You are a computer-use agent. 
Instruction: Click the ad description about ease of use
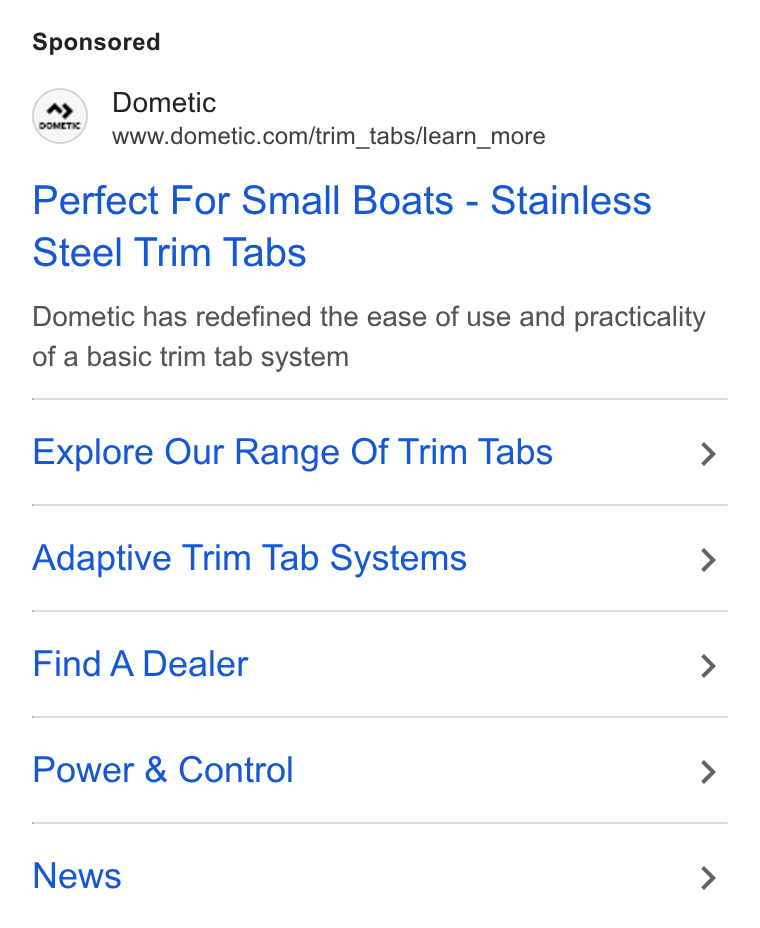pyautogui.click(x=369, y=337)
